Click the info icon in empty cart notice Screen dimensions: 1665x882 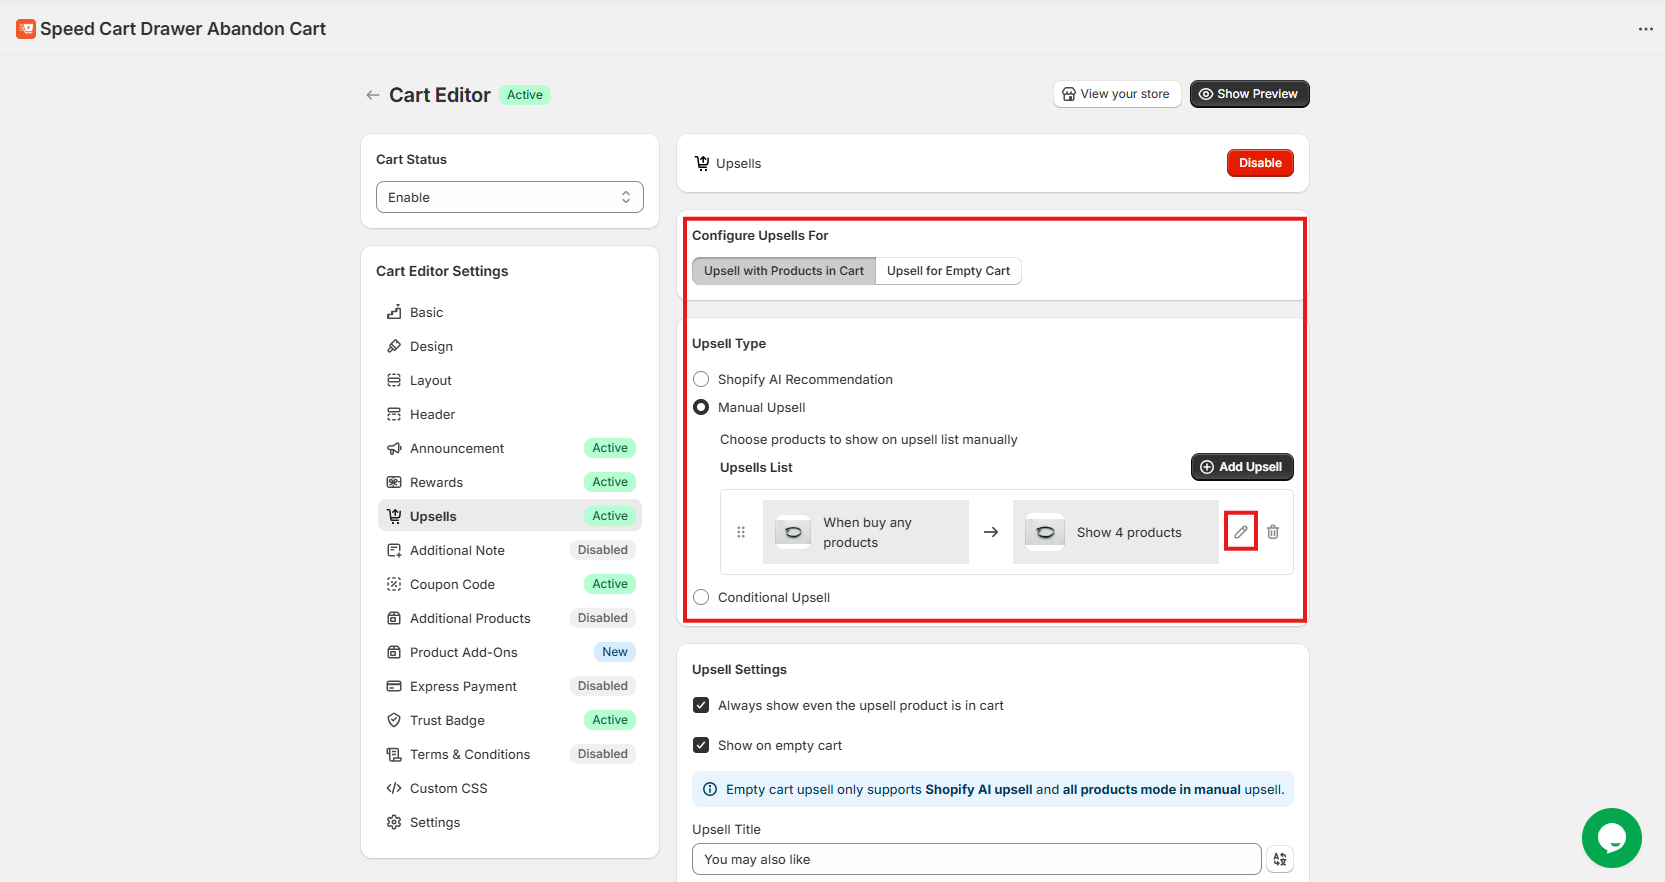pos(710,789)
